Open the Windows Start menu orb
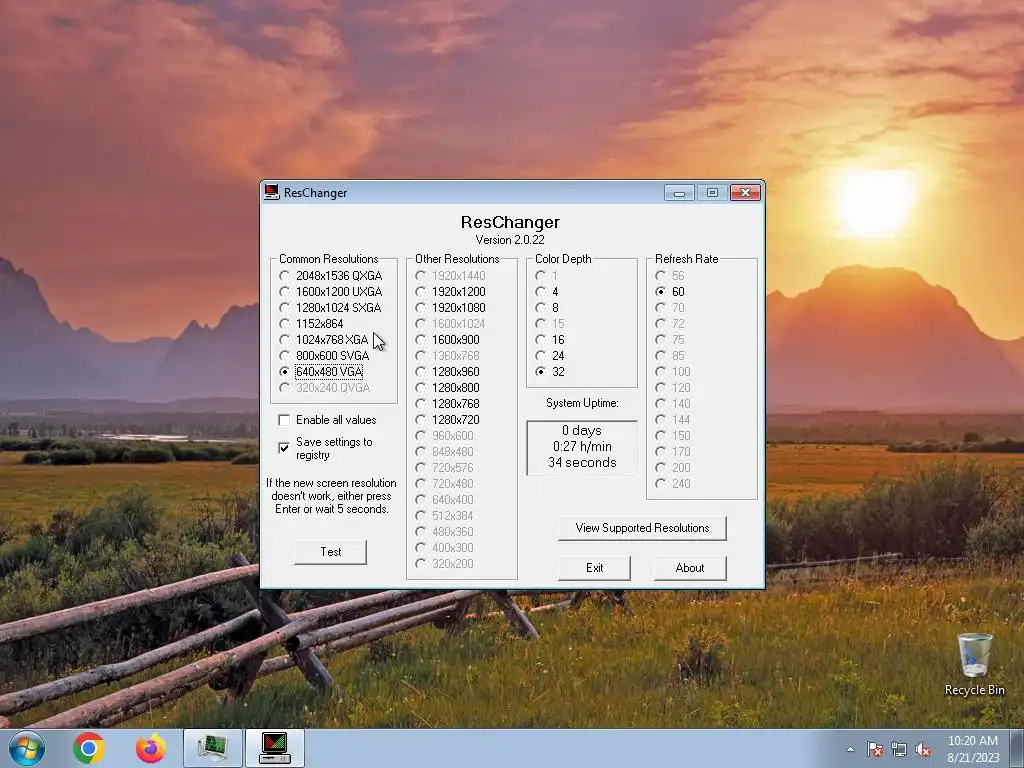 [27, 748]
